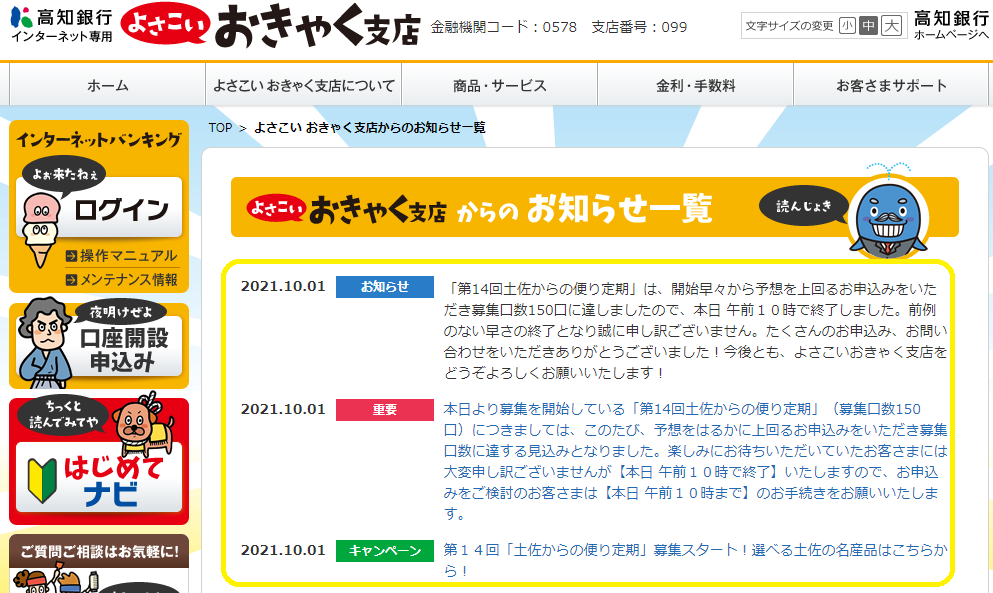The width and height of the screenshot is (993, 593).
Task: Click the 金融機関コード:0578 text
Action: point(503,27)
